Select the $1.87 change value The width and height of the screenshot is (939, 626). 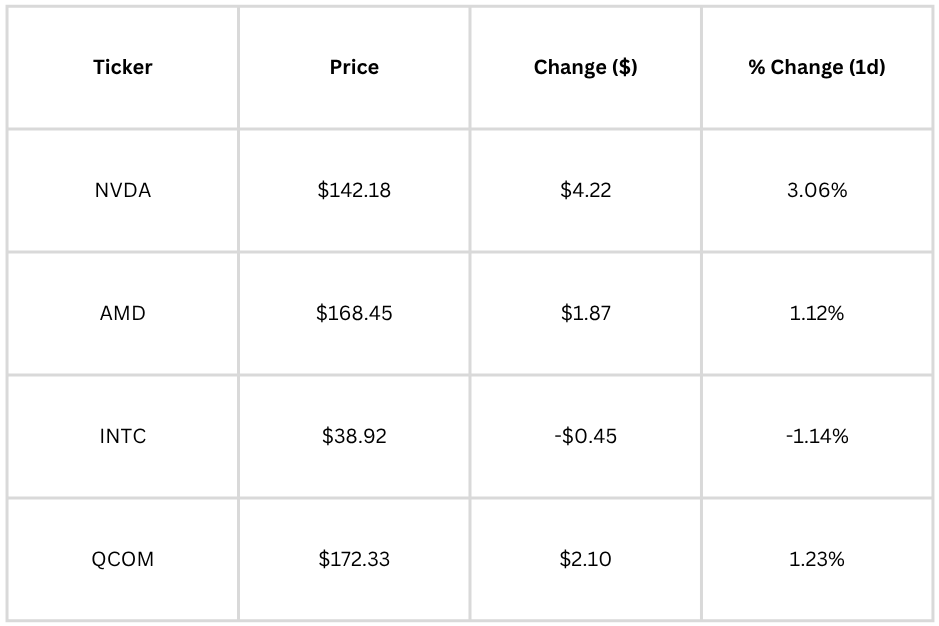pyautogui.click(x=586, y=313)
